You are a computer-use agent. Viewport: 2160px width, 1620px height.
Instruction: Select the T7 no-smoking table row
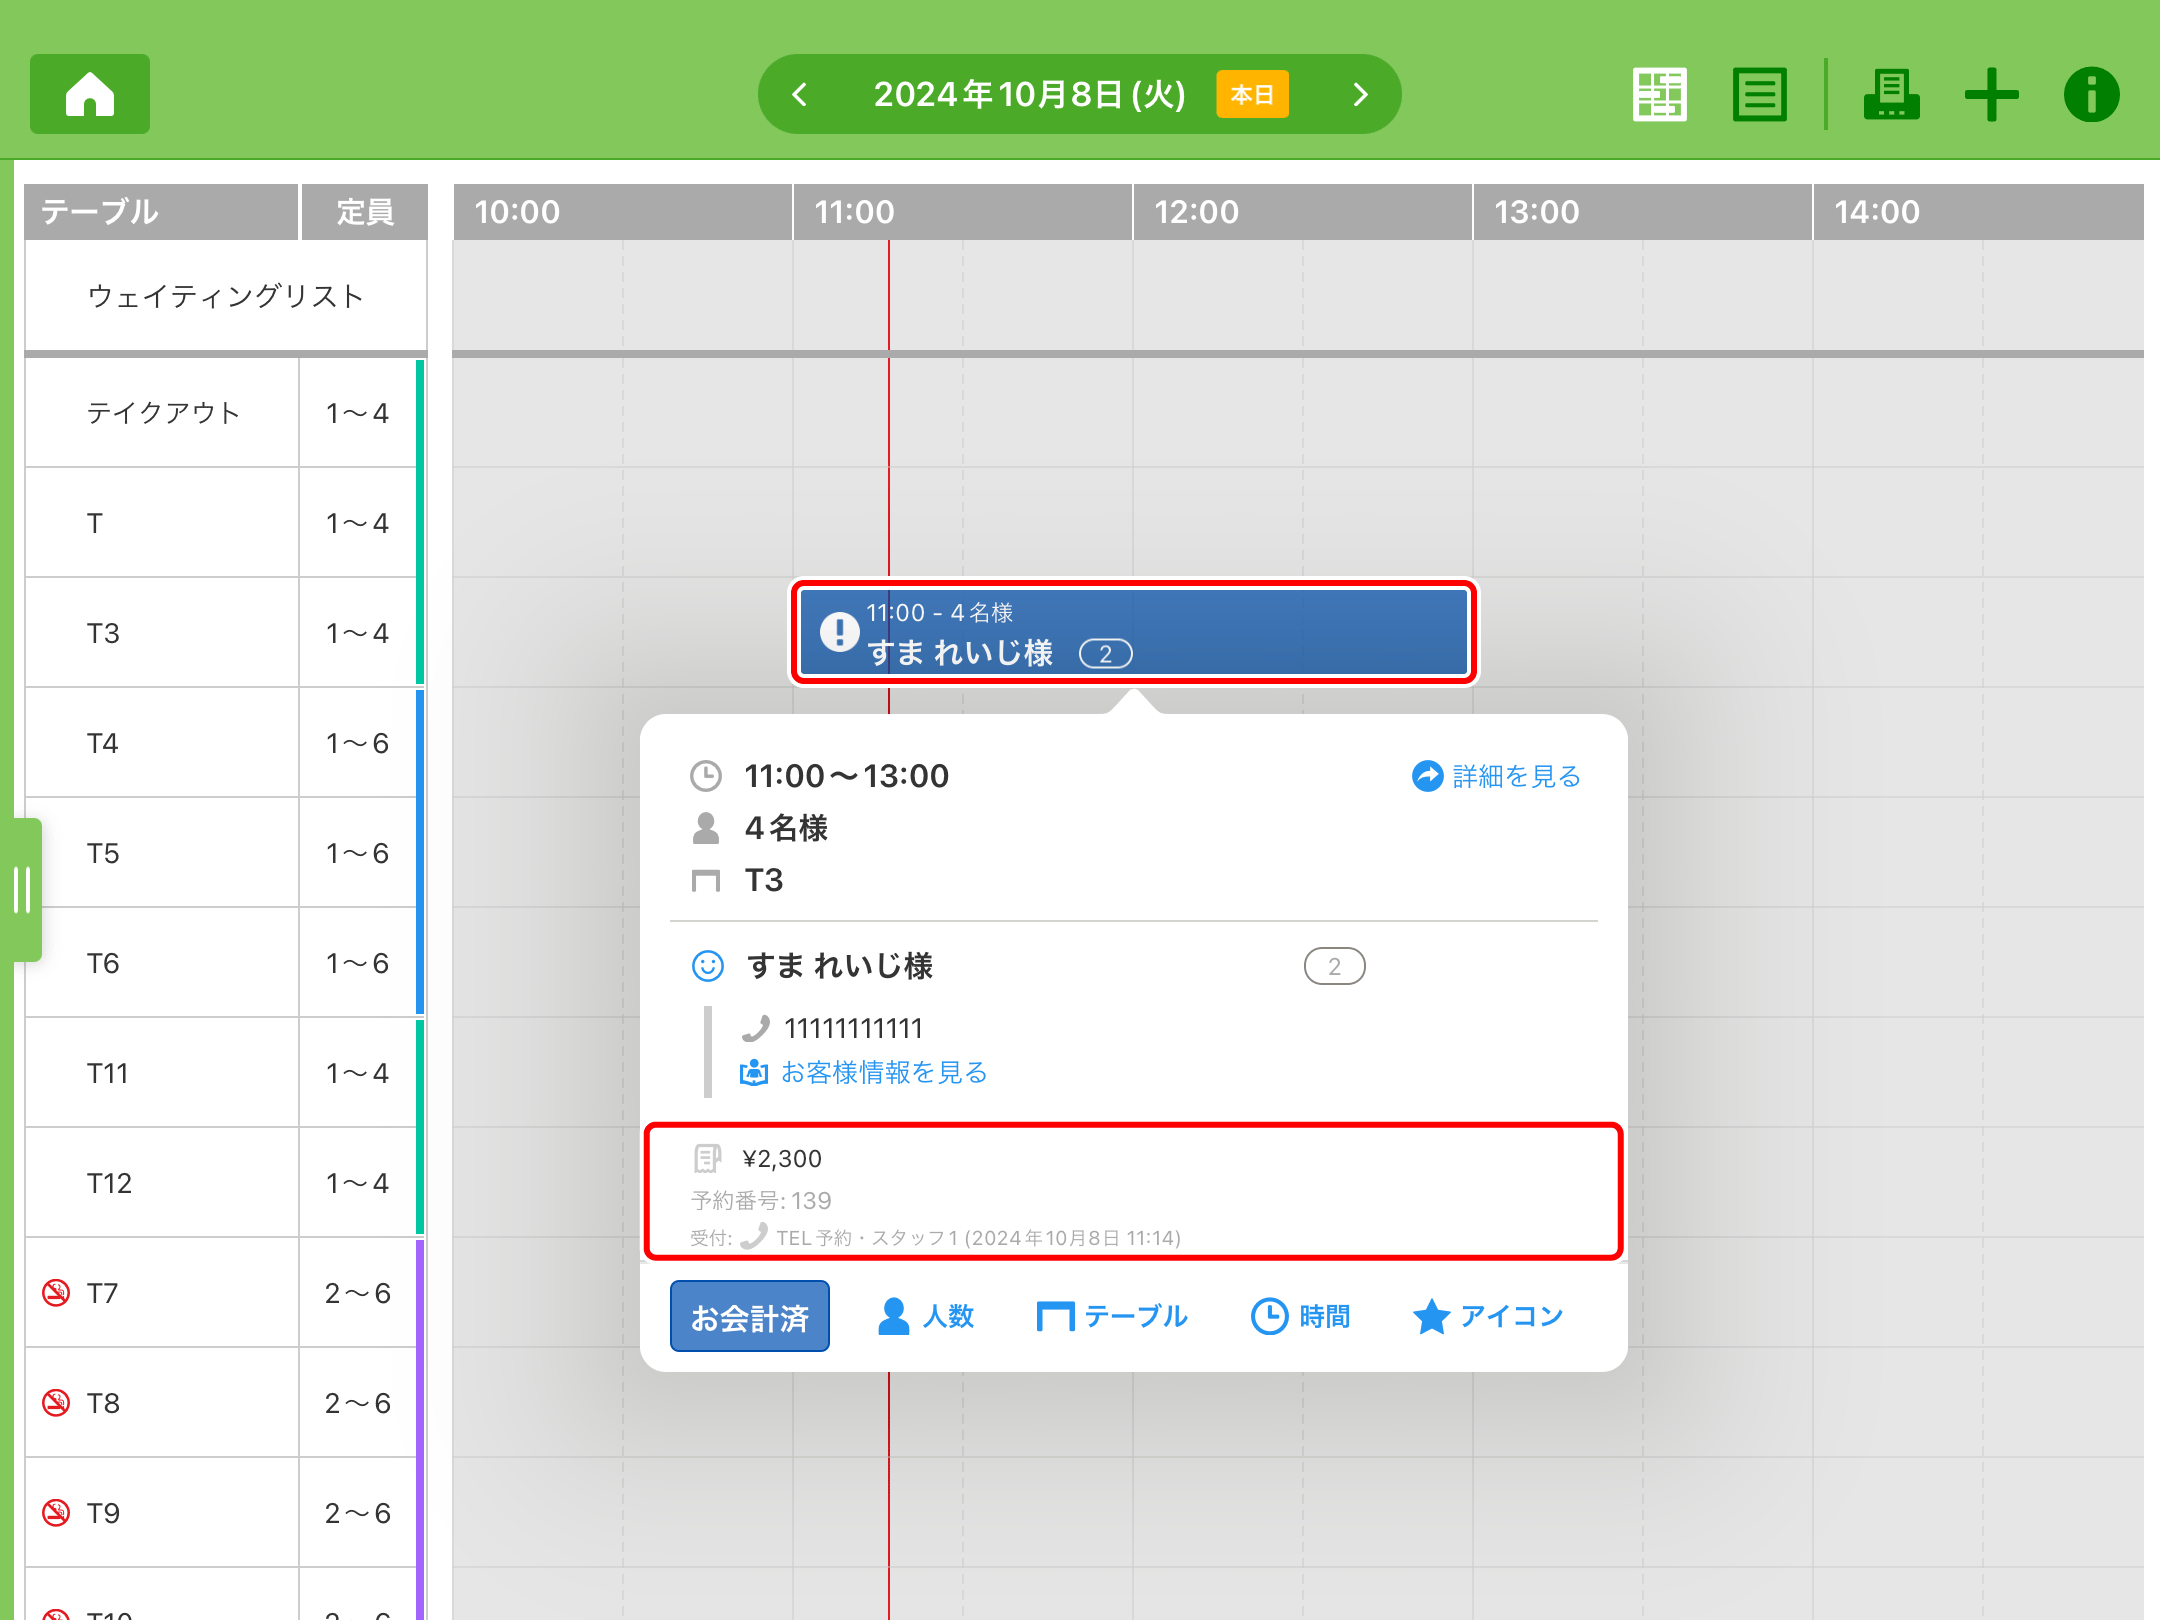coord(160,1293)
